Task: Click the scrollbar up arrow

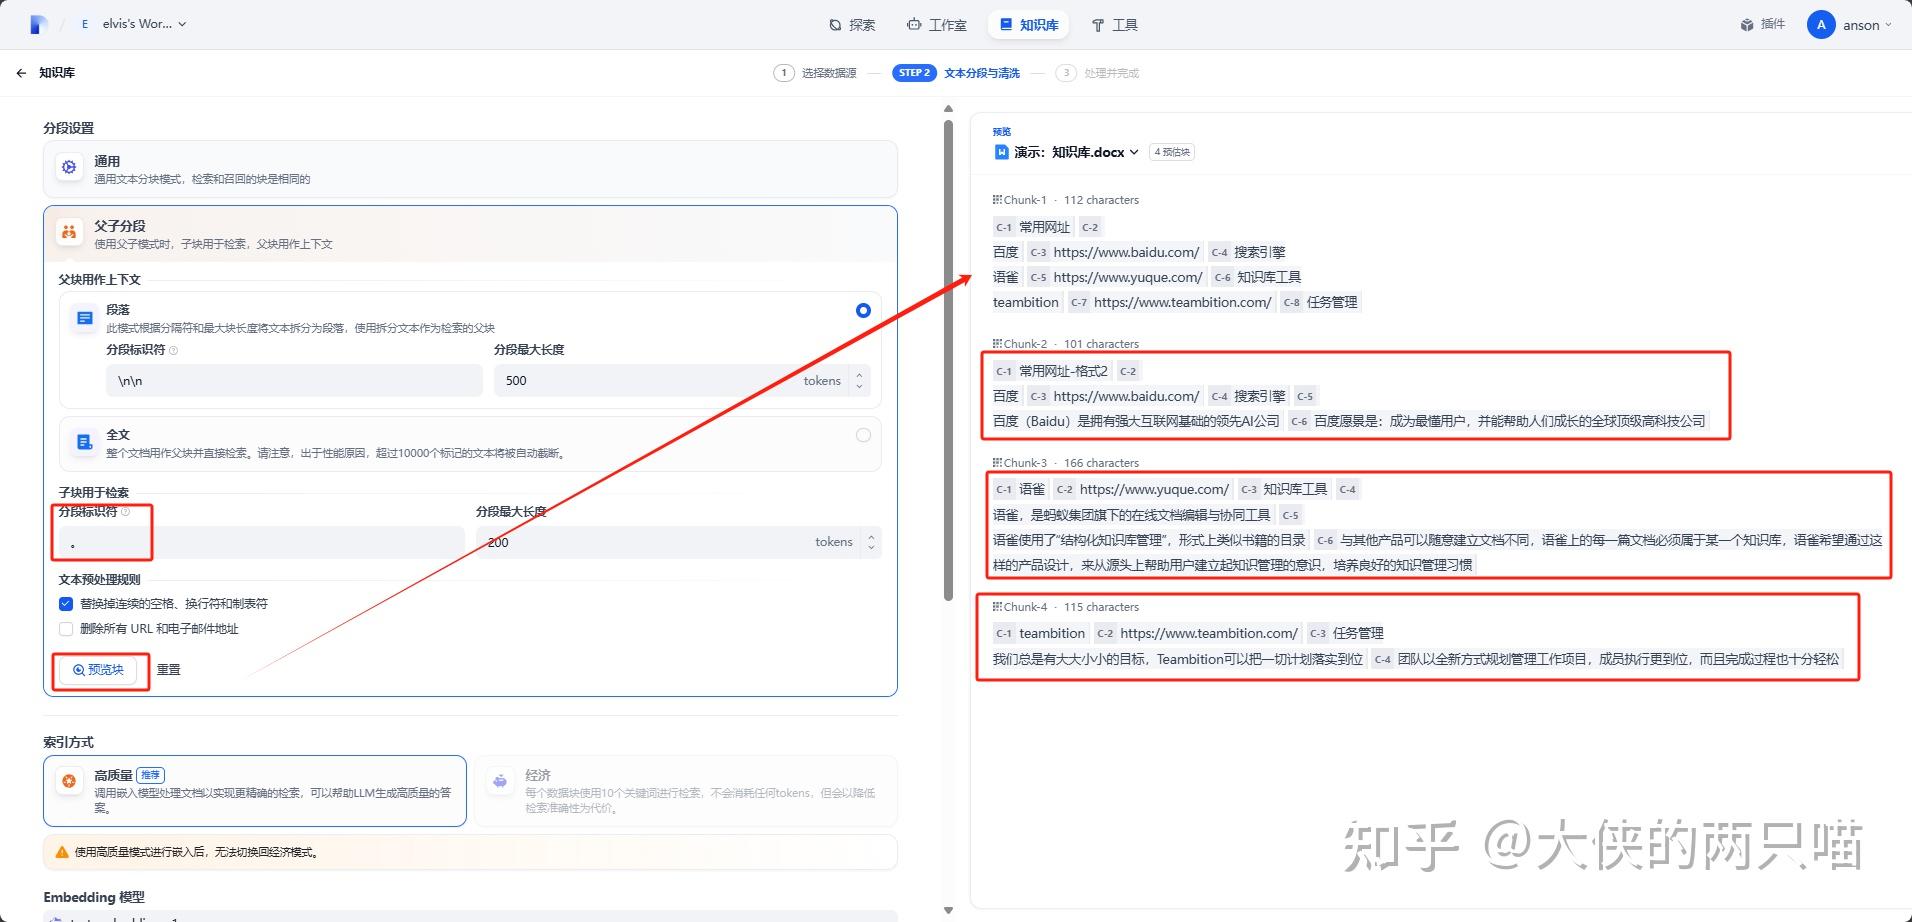Action: tap(948, 109)
